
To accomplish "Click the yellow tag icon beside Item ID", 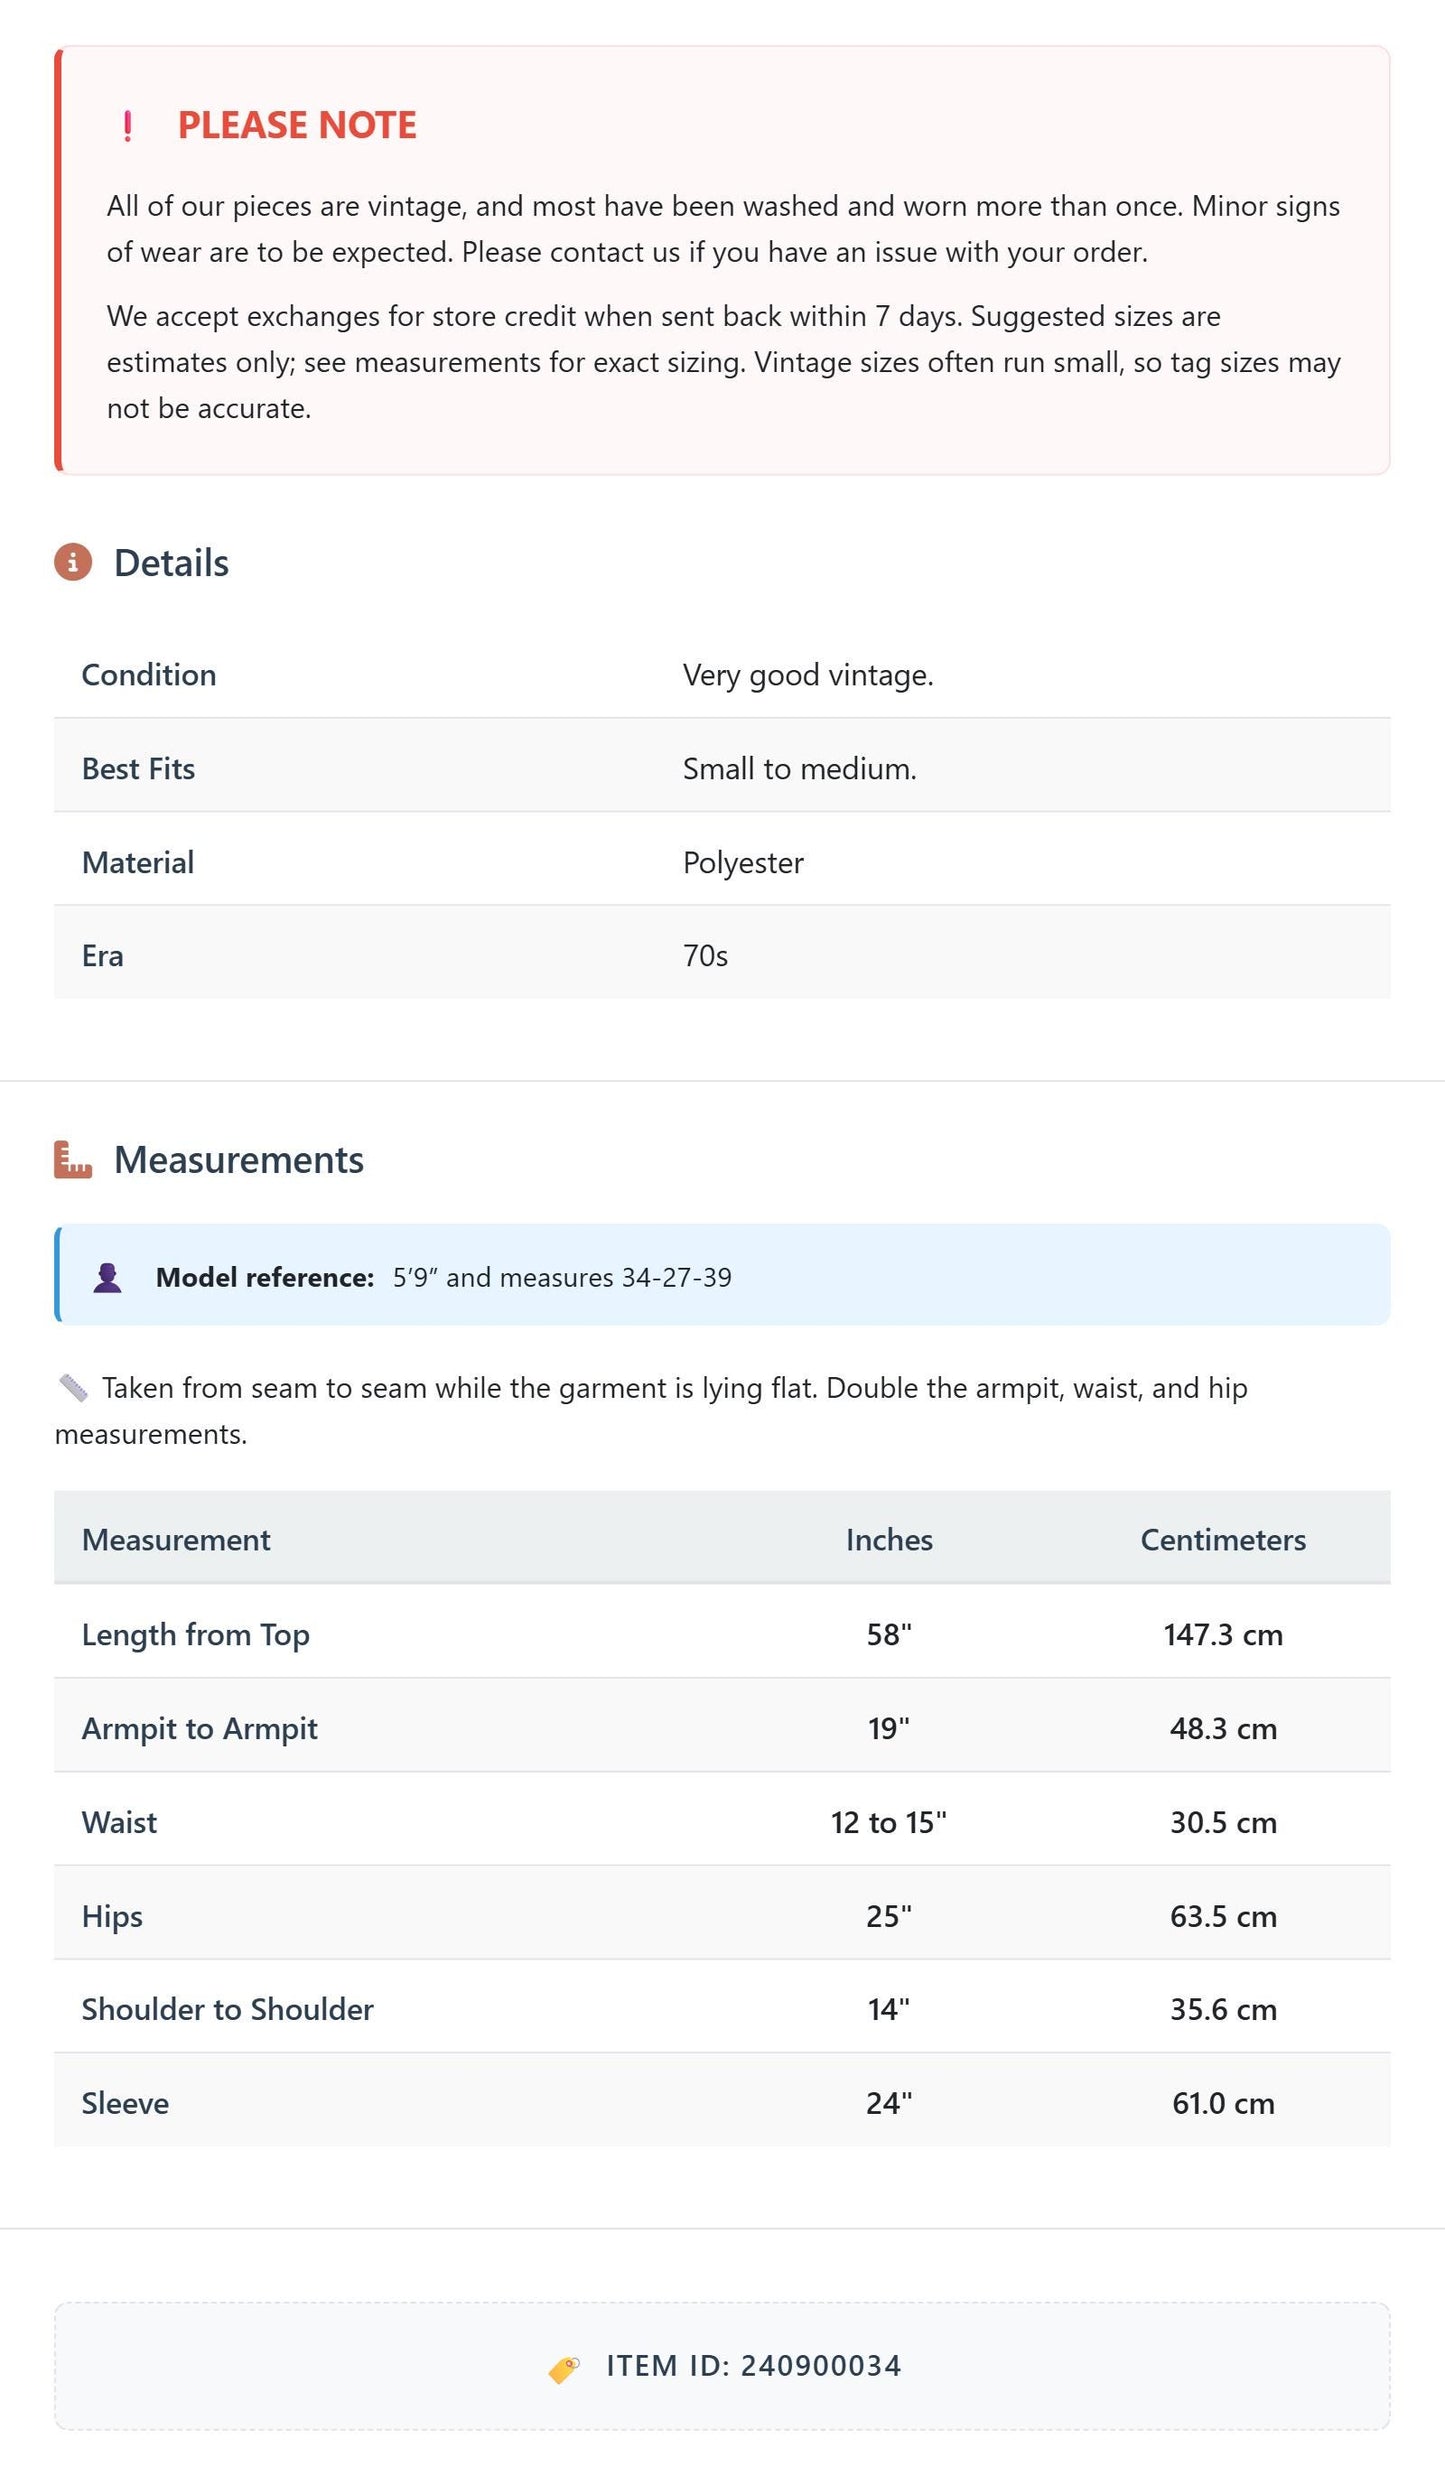I will click(564, 2368).
